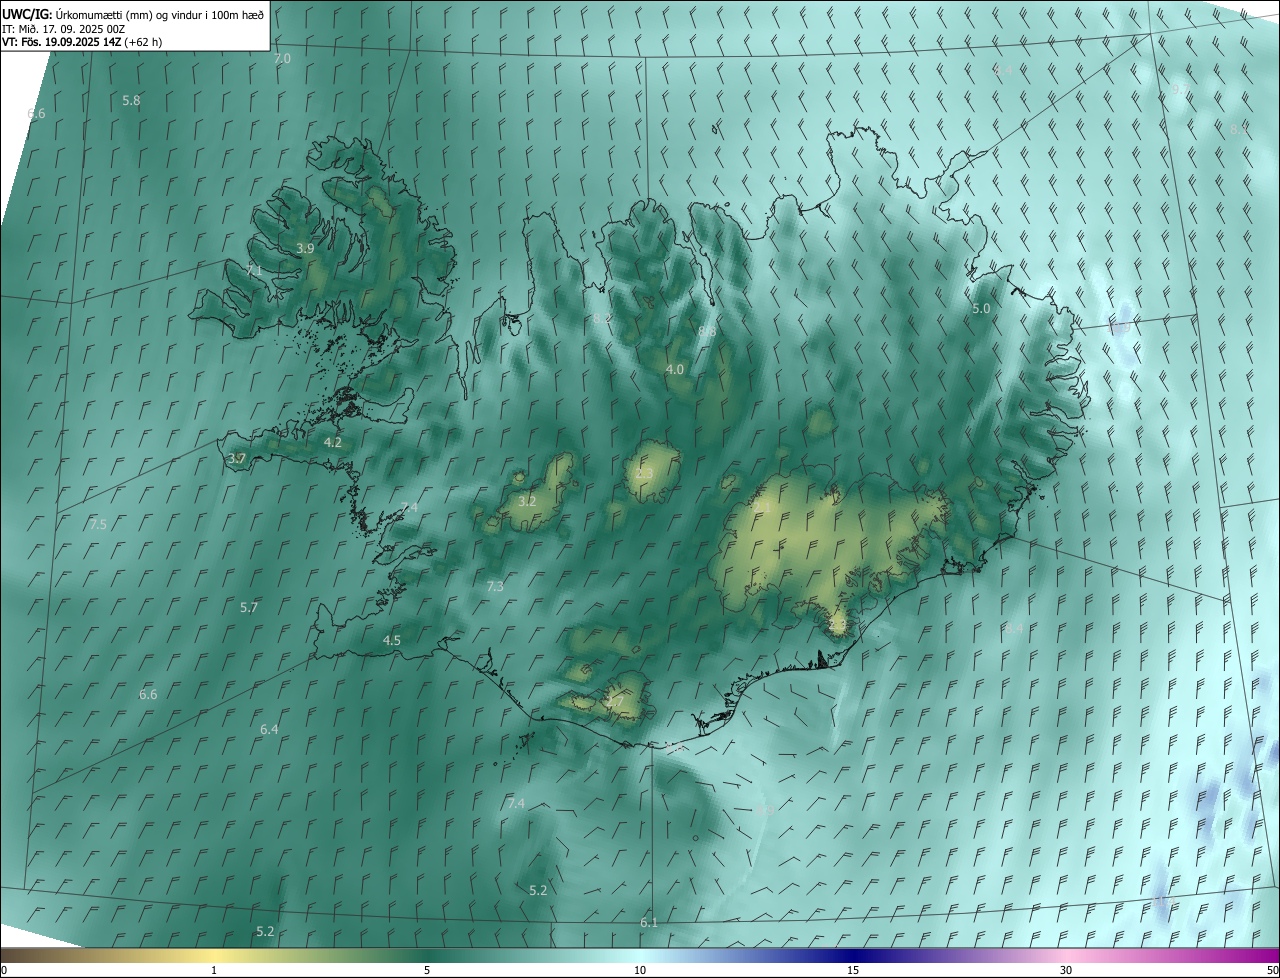Screen dimensions: 1280x978
Task: Click the map value 7.0
Action: click(x=282, y=59)
